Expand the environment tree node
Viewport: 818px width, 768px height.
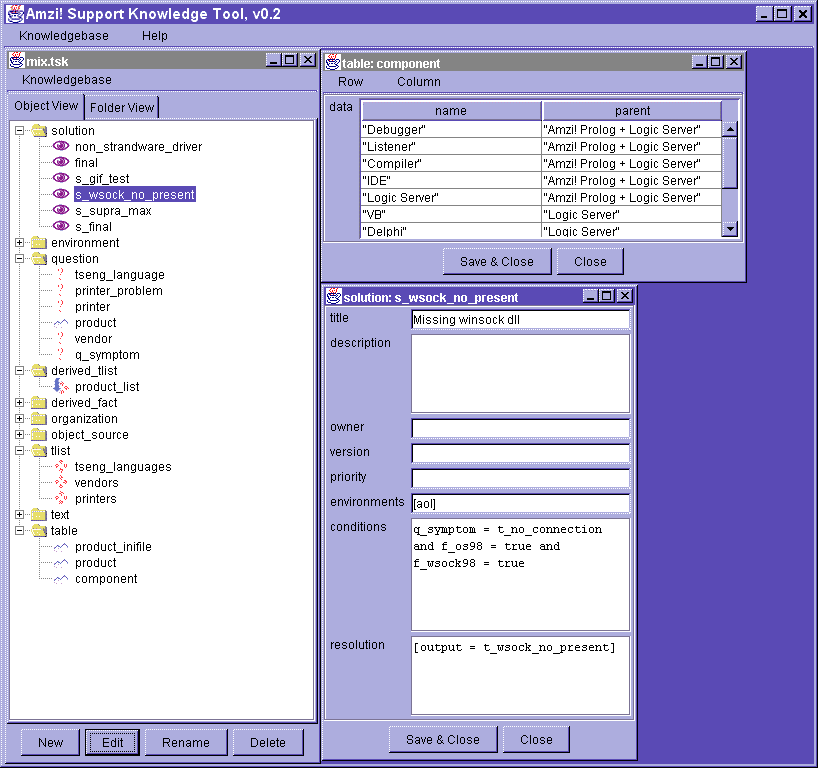19,243
